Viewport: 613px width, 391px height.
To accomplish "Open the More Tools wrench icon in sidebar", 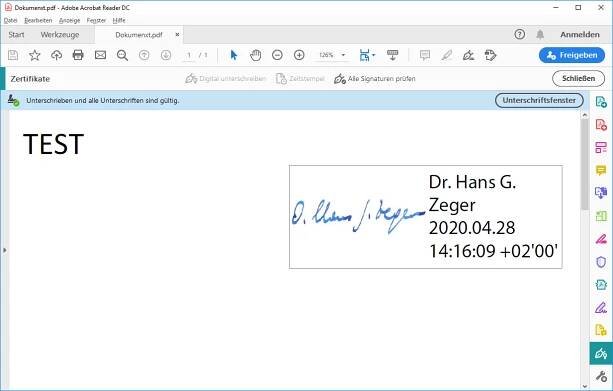I will click(x=601, y=376).
